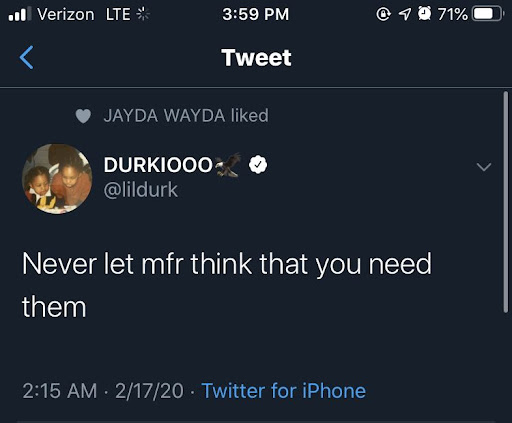This screenshot has height=423, width=512.
Task: Tap the cellular signal bars icon
Action: 20,14
